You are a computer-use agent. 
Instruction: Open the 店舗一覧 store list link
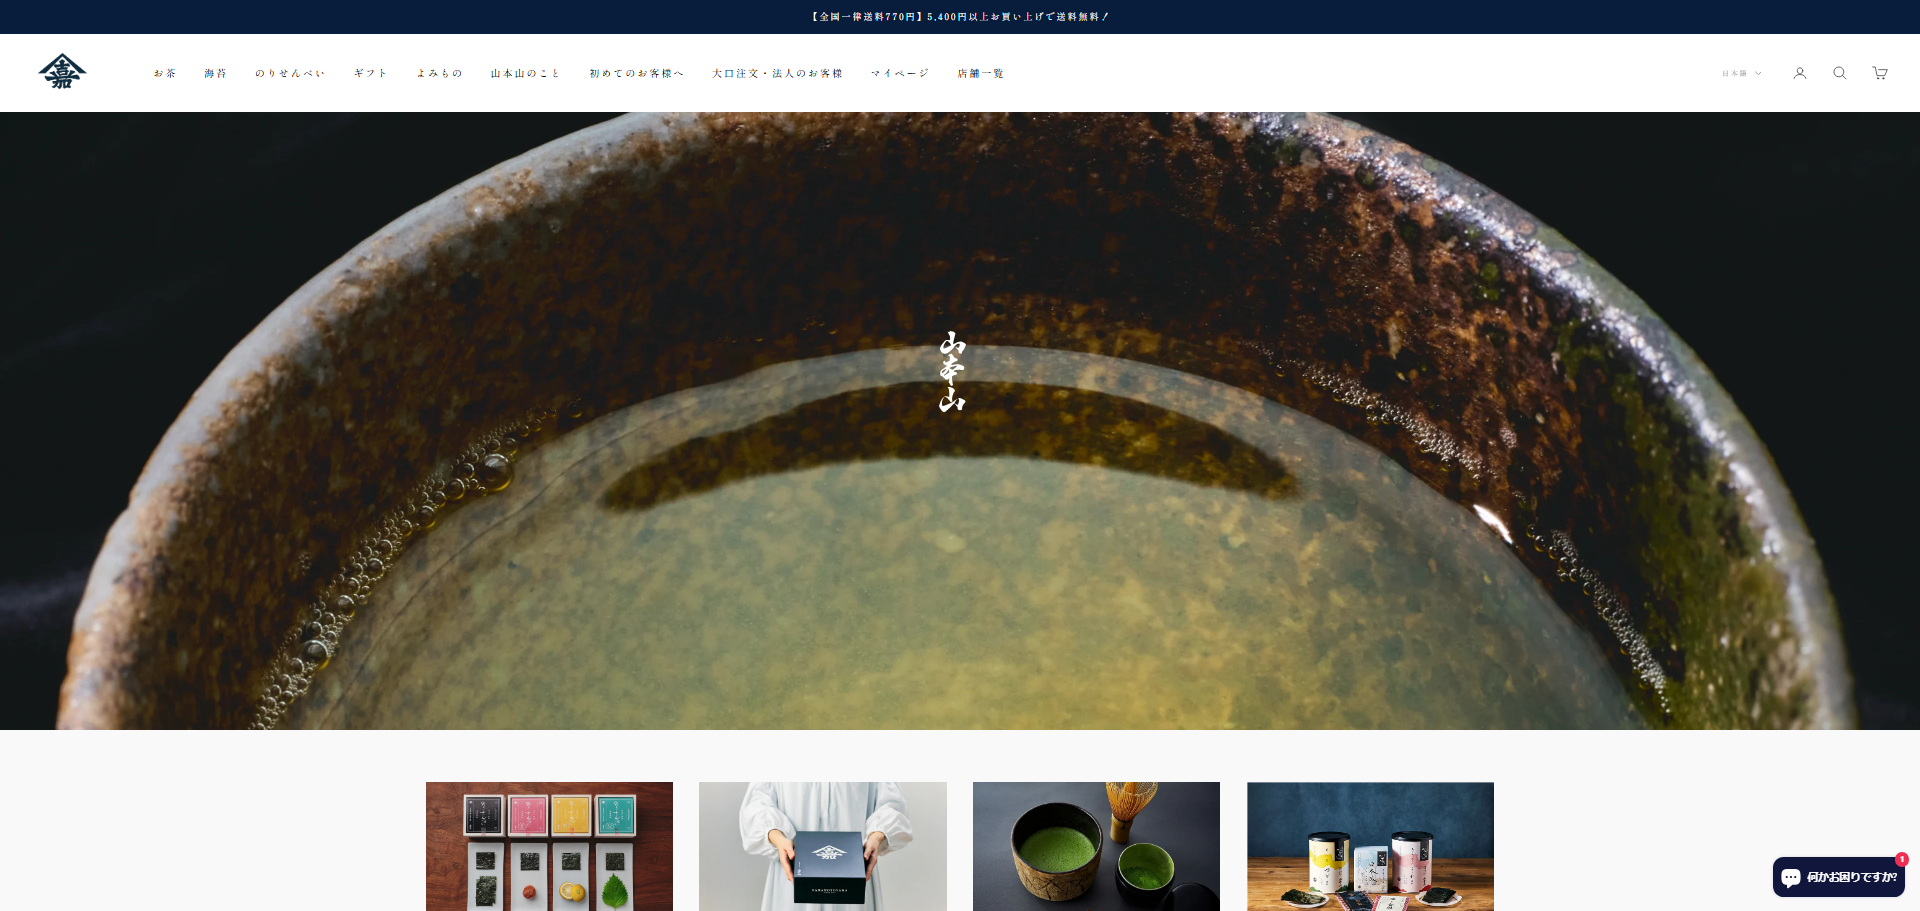click(x=980, y=73)
